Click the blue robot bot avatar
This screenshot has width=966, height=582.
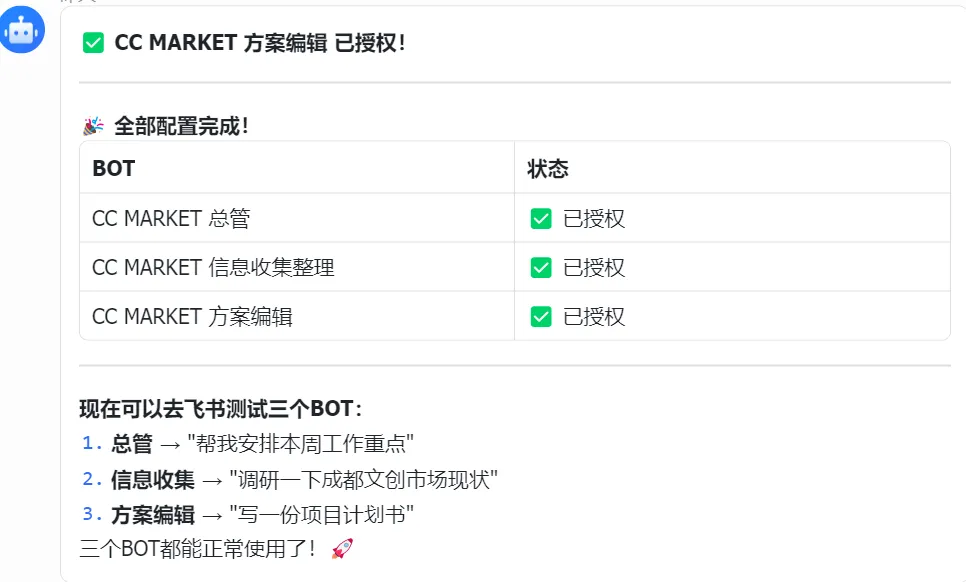(22, 29)
